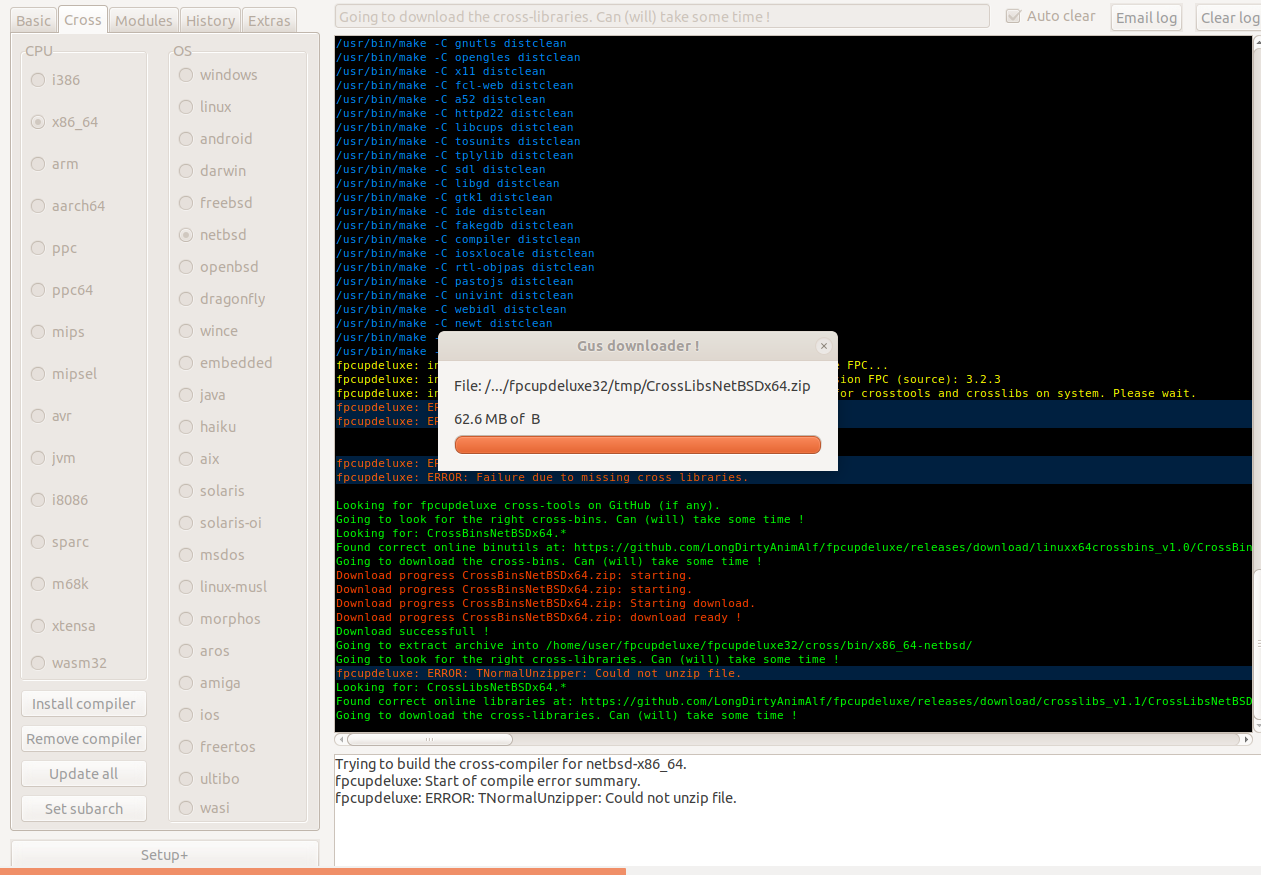Click the horizontal scrollbar under the log

pyautogui.click(x=793, y=740)
